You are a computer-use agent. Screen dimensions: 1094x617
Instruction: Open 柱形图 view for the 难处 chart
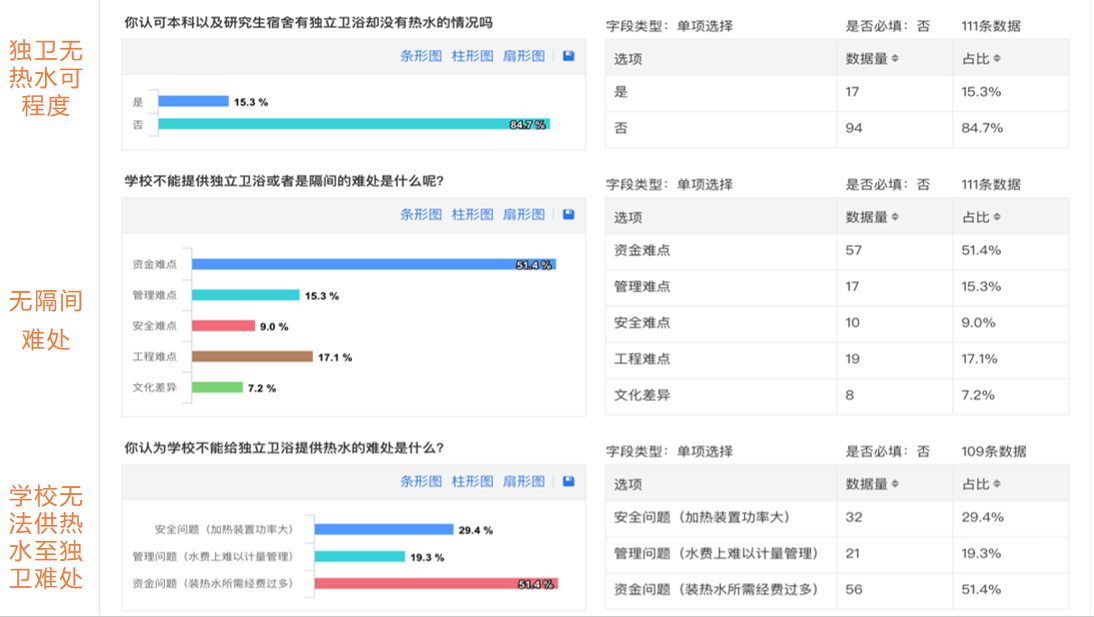click(x=472, y=213)
